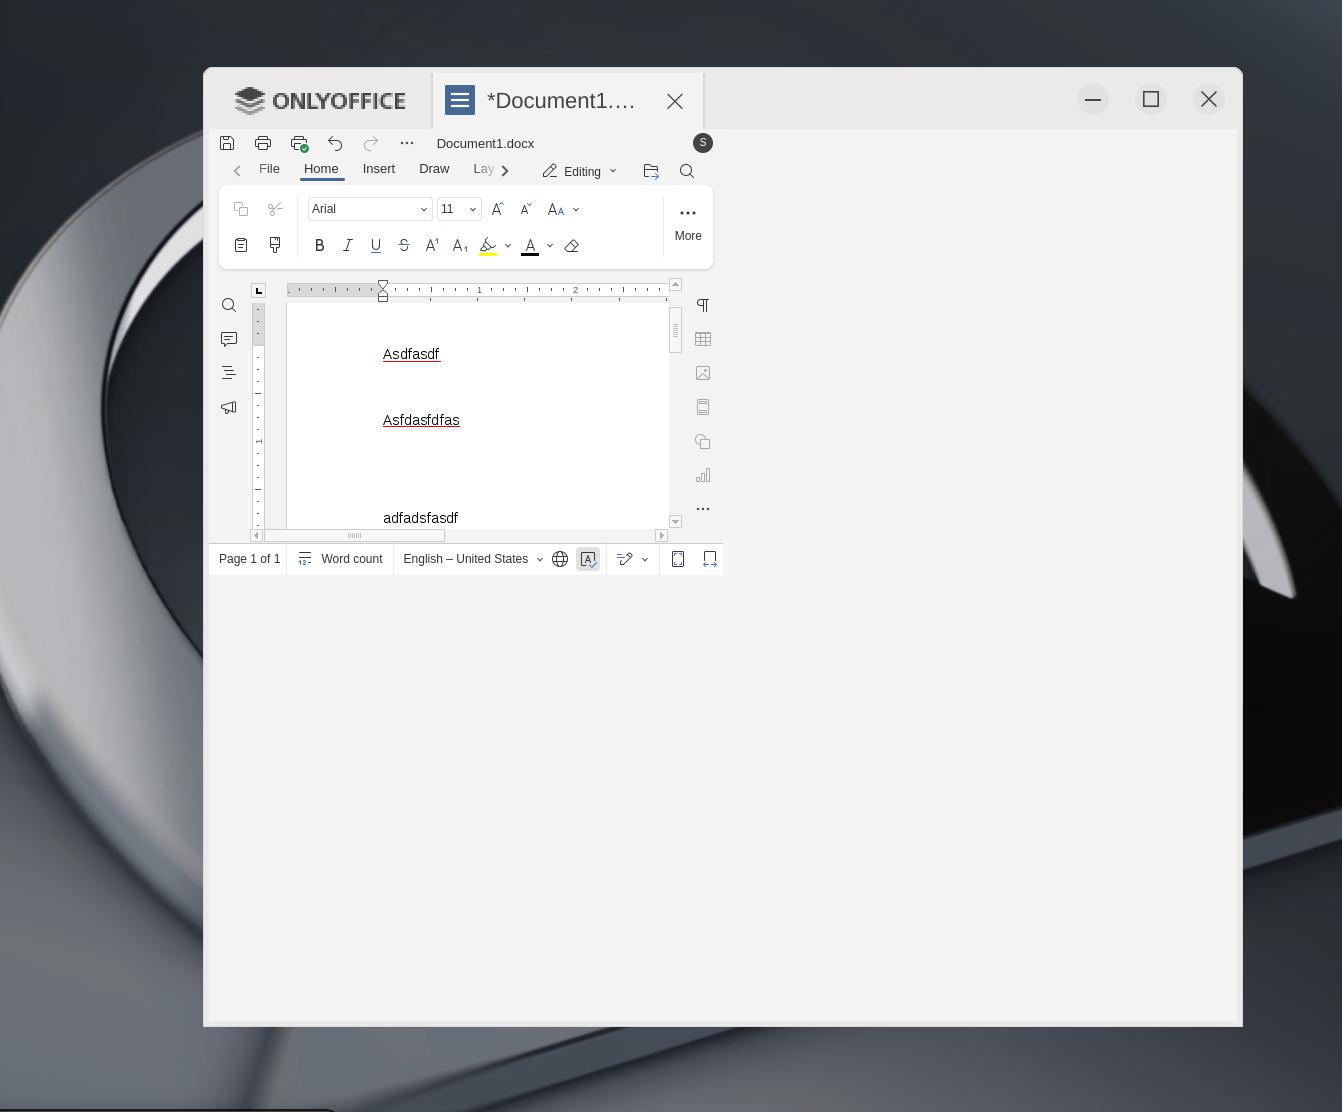1342x1112 pixels.
Task: Click the horizontal scrollbar thumb
Action: tap(354, 536)
